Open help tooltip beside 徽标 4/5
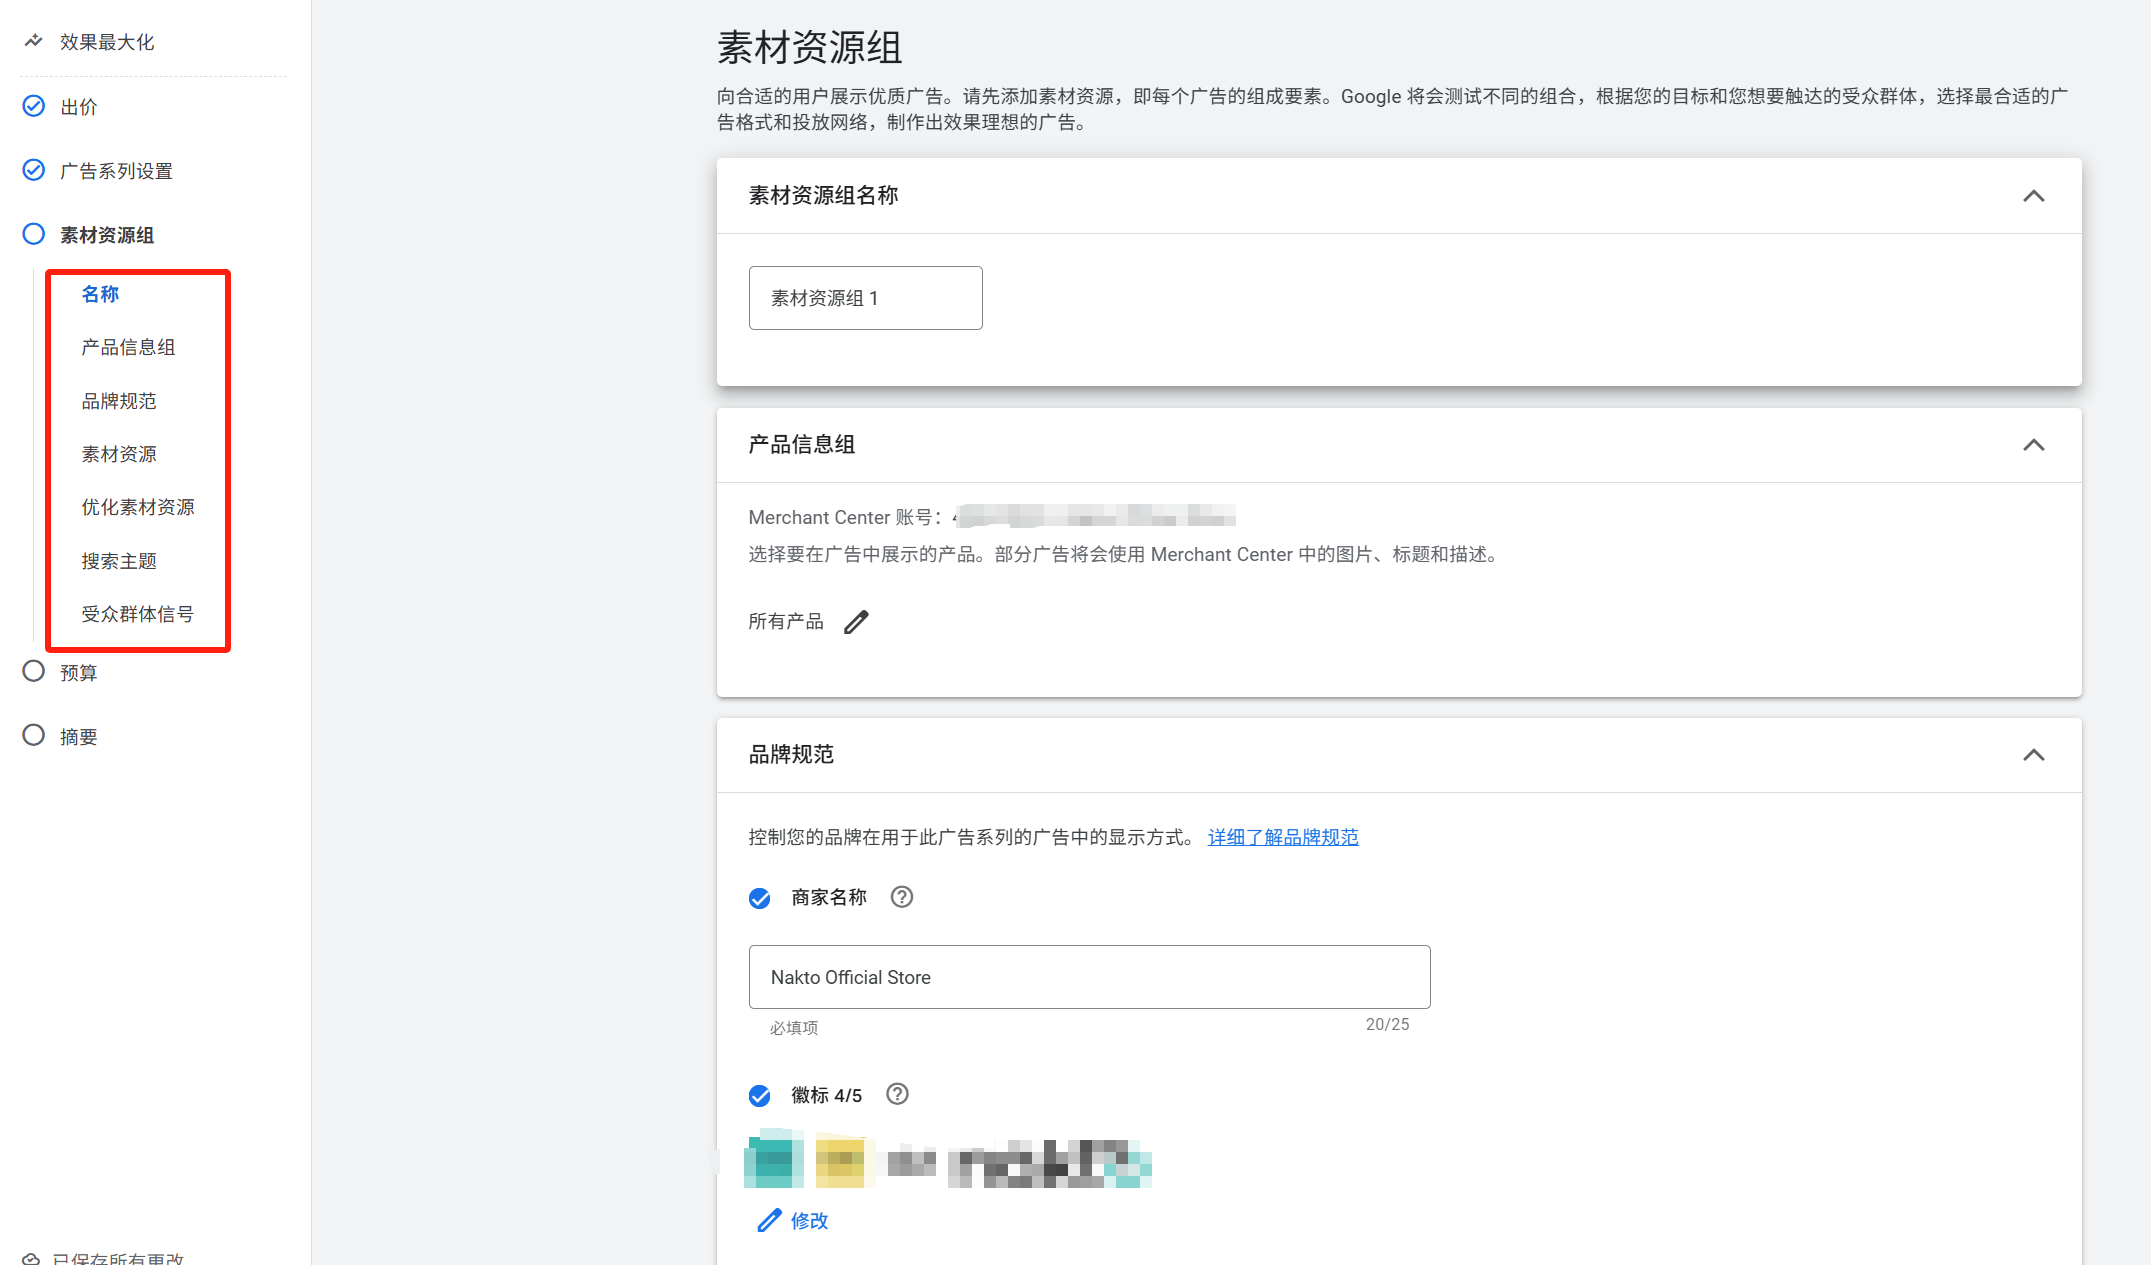The image size is (2151, 1265). tap(897, 1095)
